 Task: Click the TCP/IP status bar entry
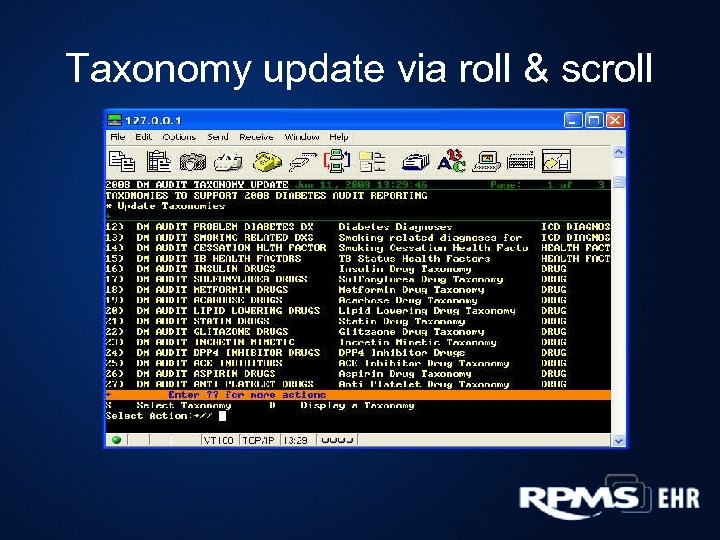tap(258, 440)
